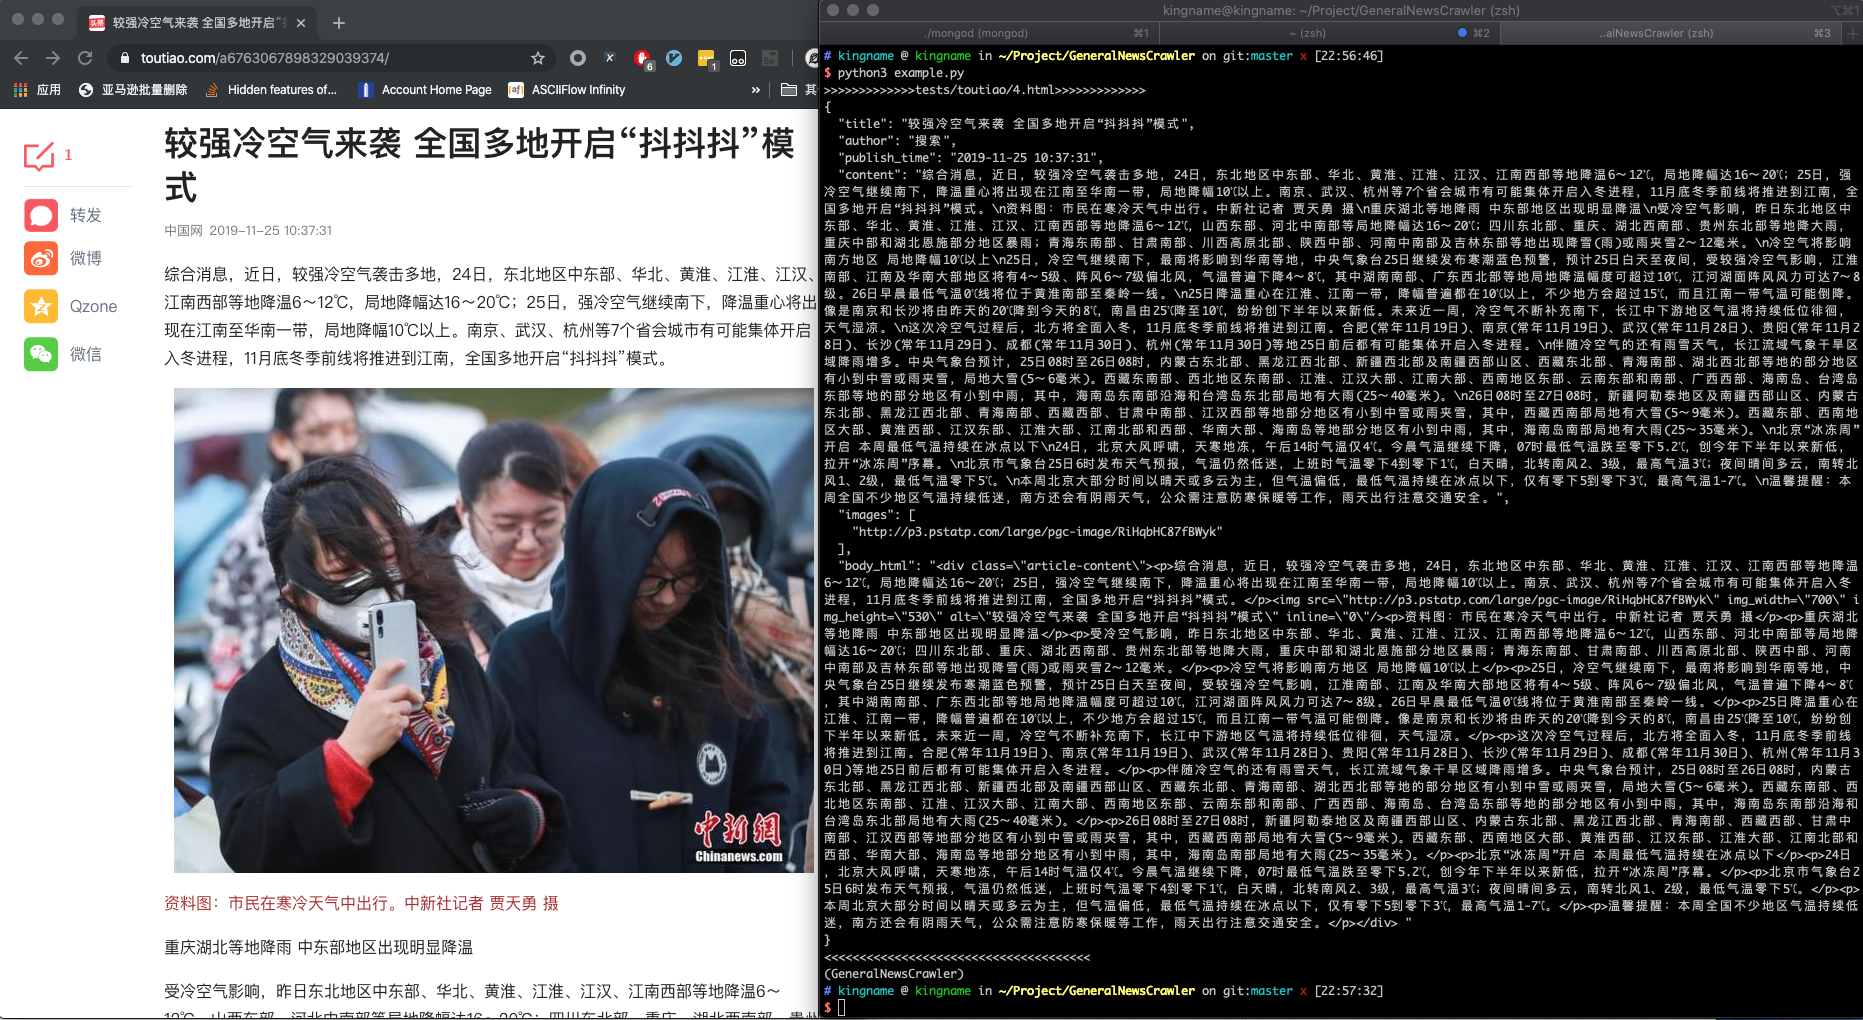Viewport: 1863px width, 1020px height.
Task: Click the toutiao.com address bar
Action: [330, 58]
